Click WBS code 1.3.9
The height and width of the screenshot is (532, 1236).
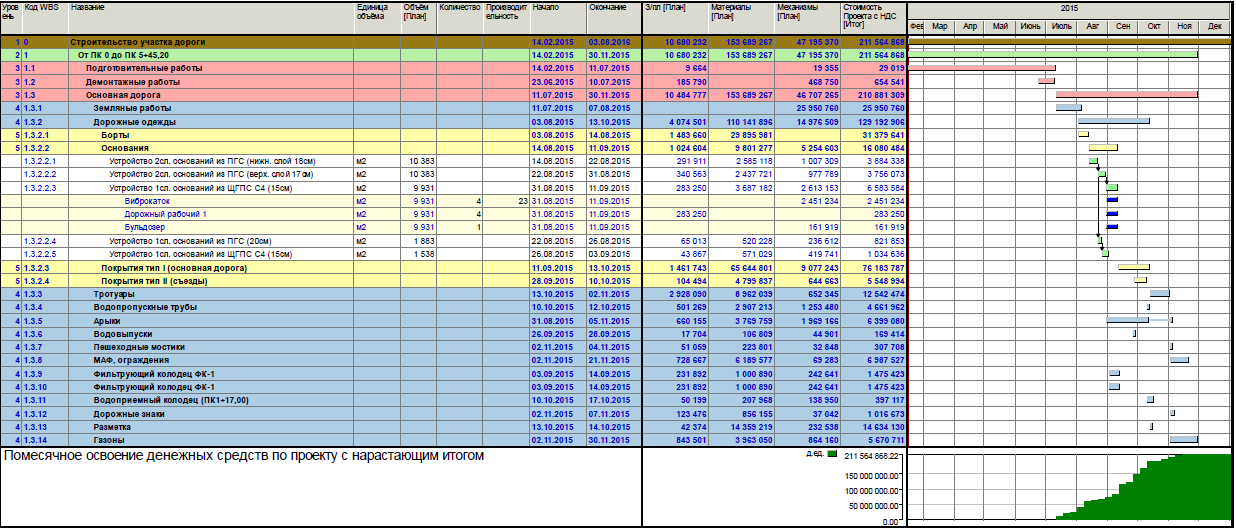[34, 373]
